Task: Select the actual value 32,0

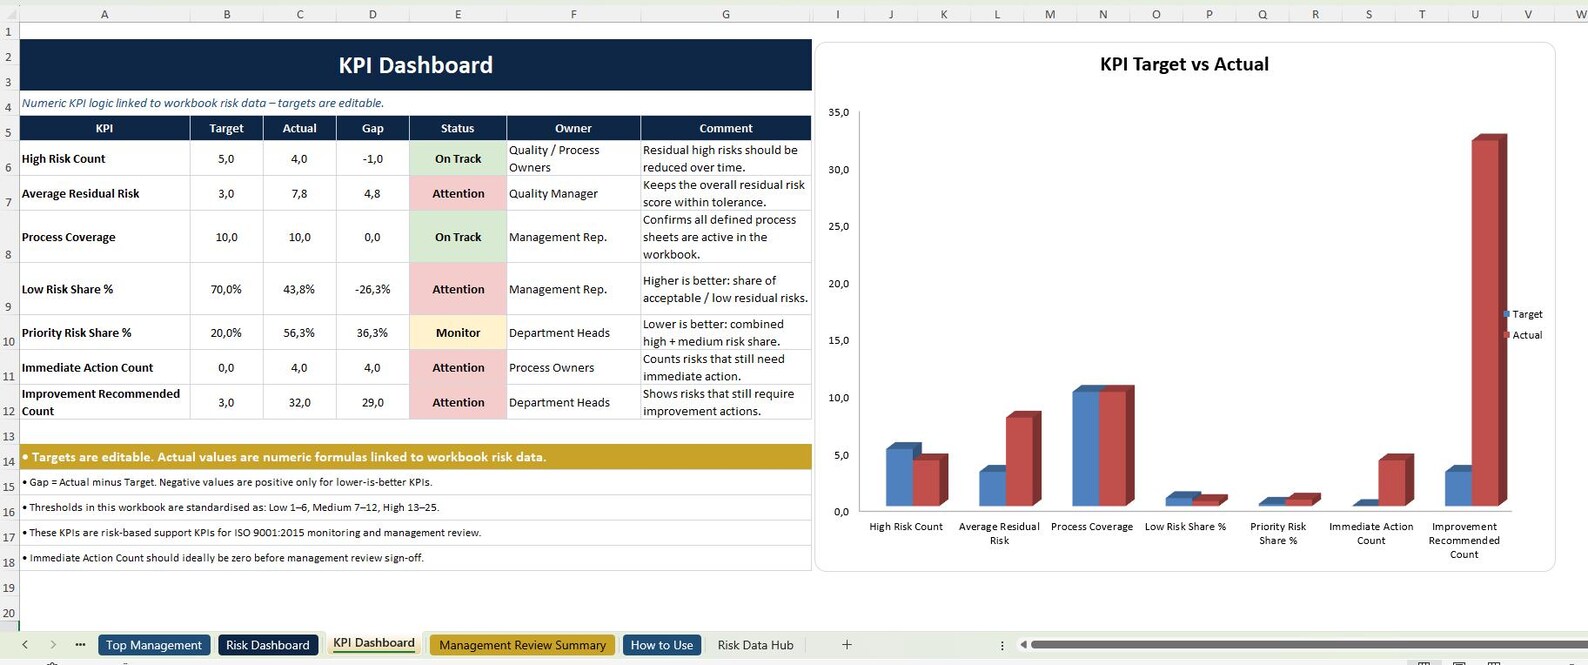Action: 299,402
